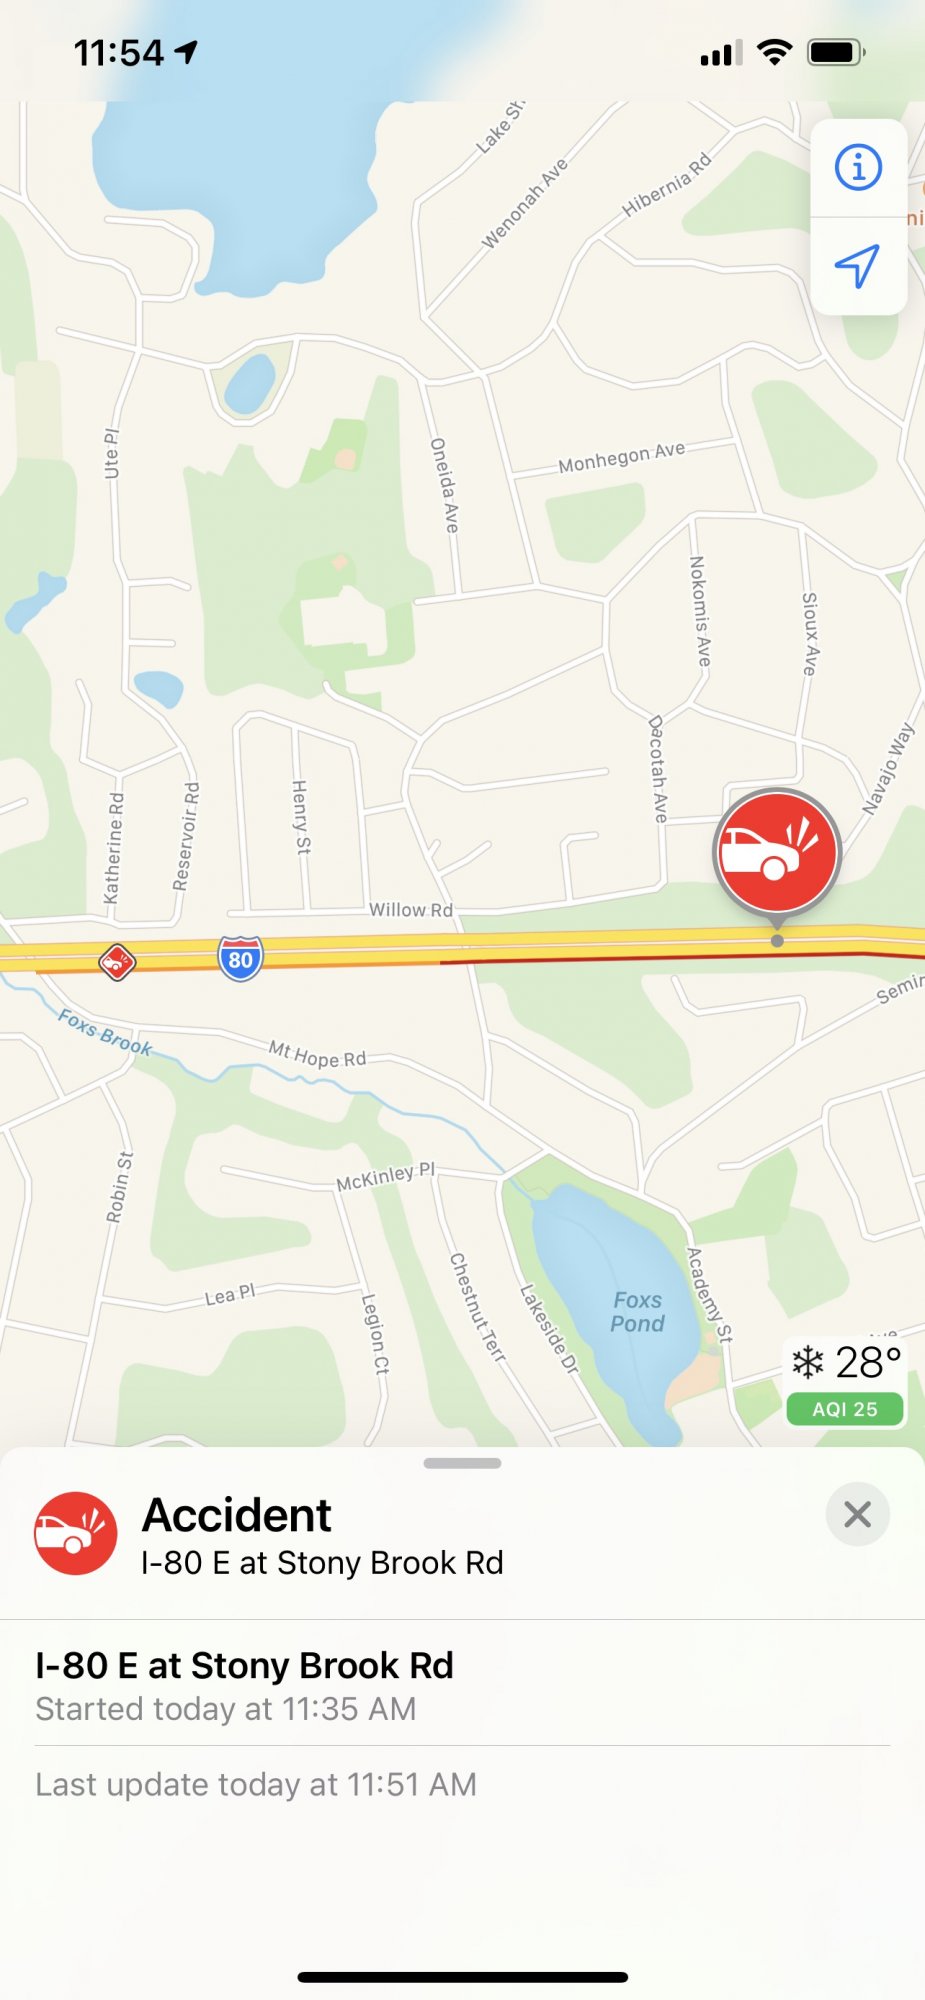Tap the Monhegon Ave street label
925x2000 pixels.
(622, 457)
